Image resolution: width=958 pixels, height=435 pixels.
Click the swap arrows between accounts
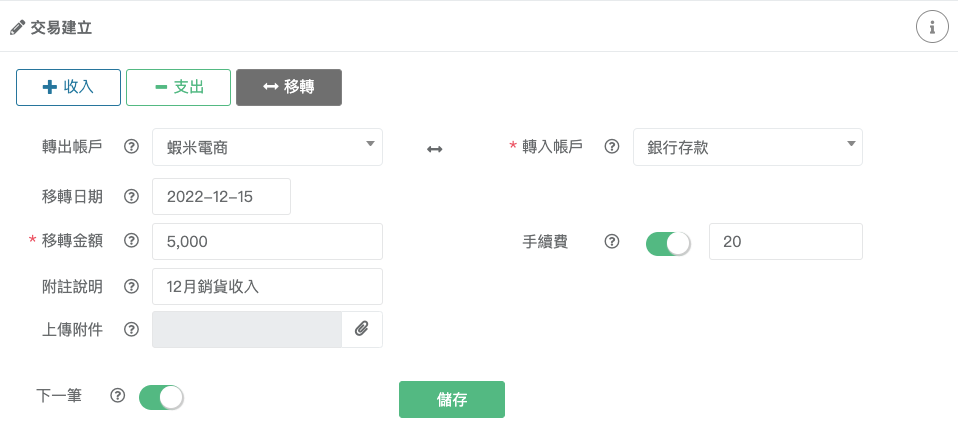[x=434, y=149]
